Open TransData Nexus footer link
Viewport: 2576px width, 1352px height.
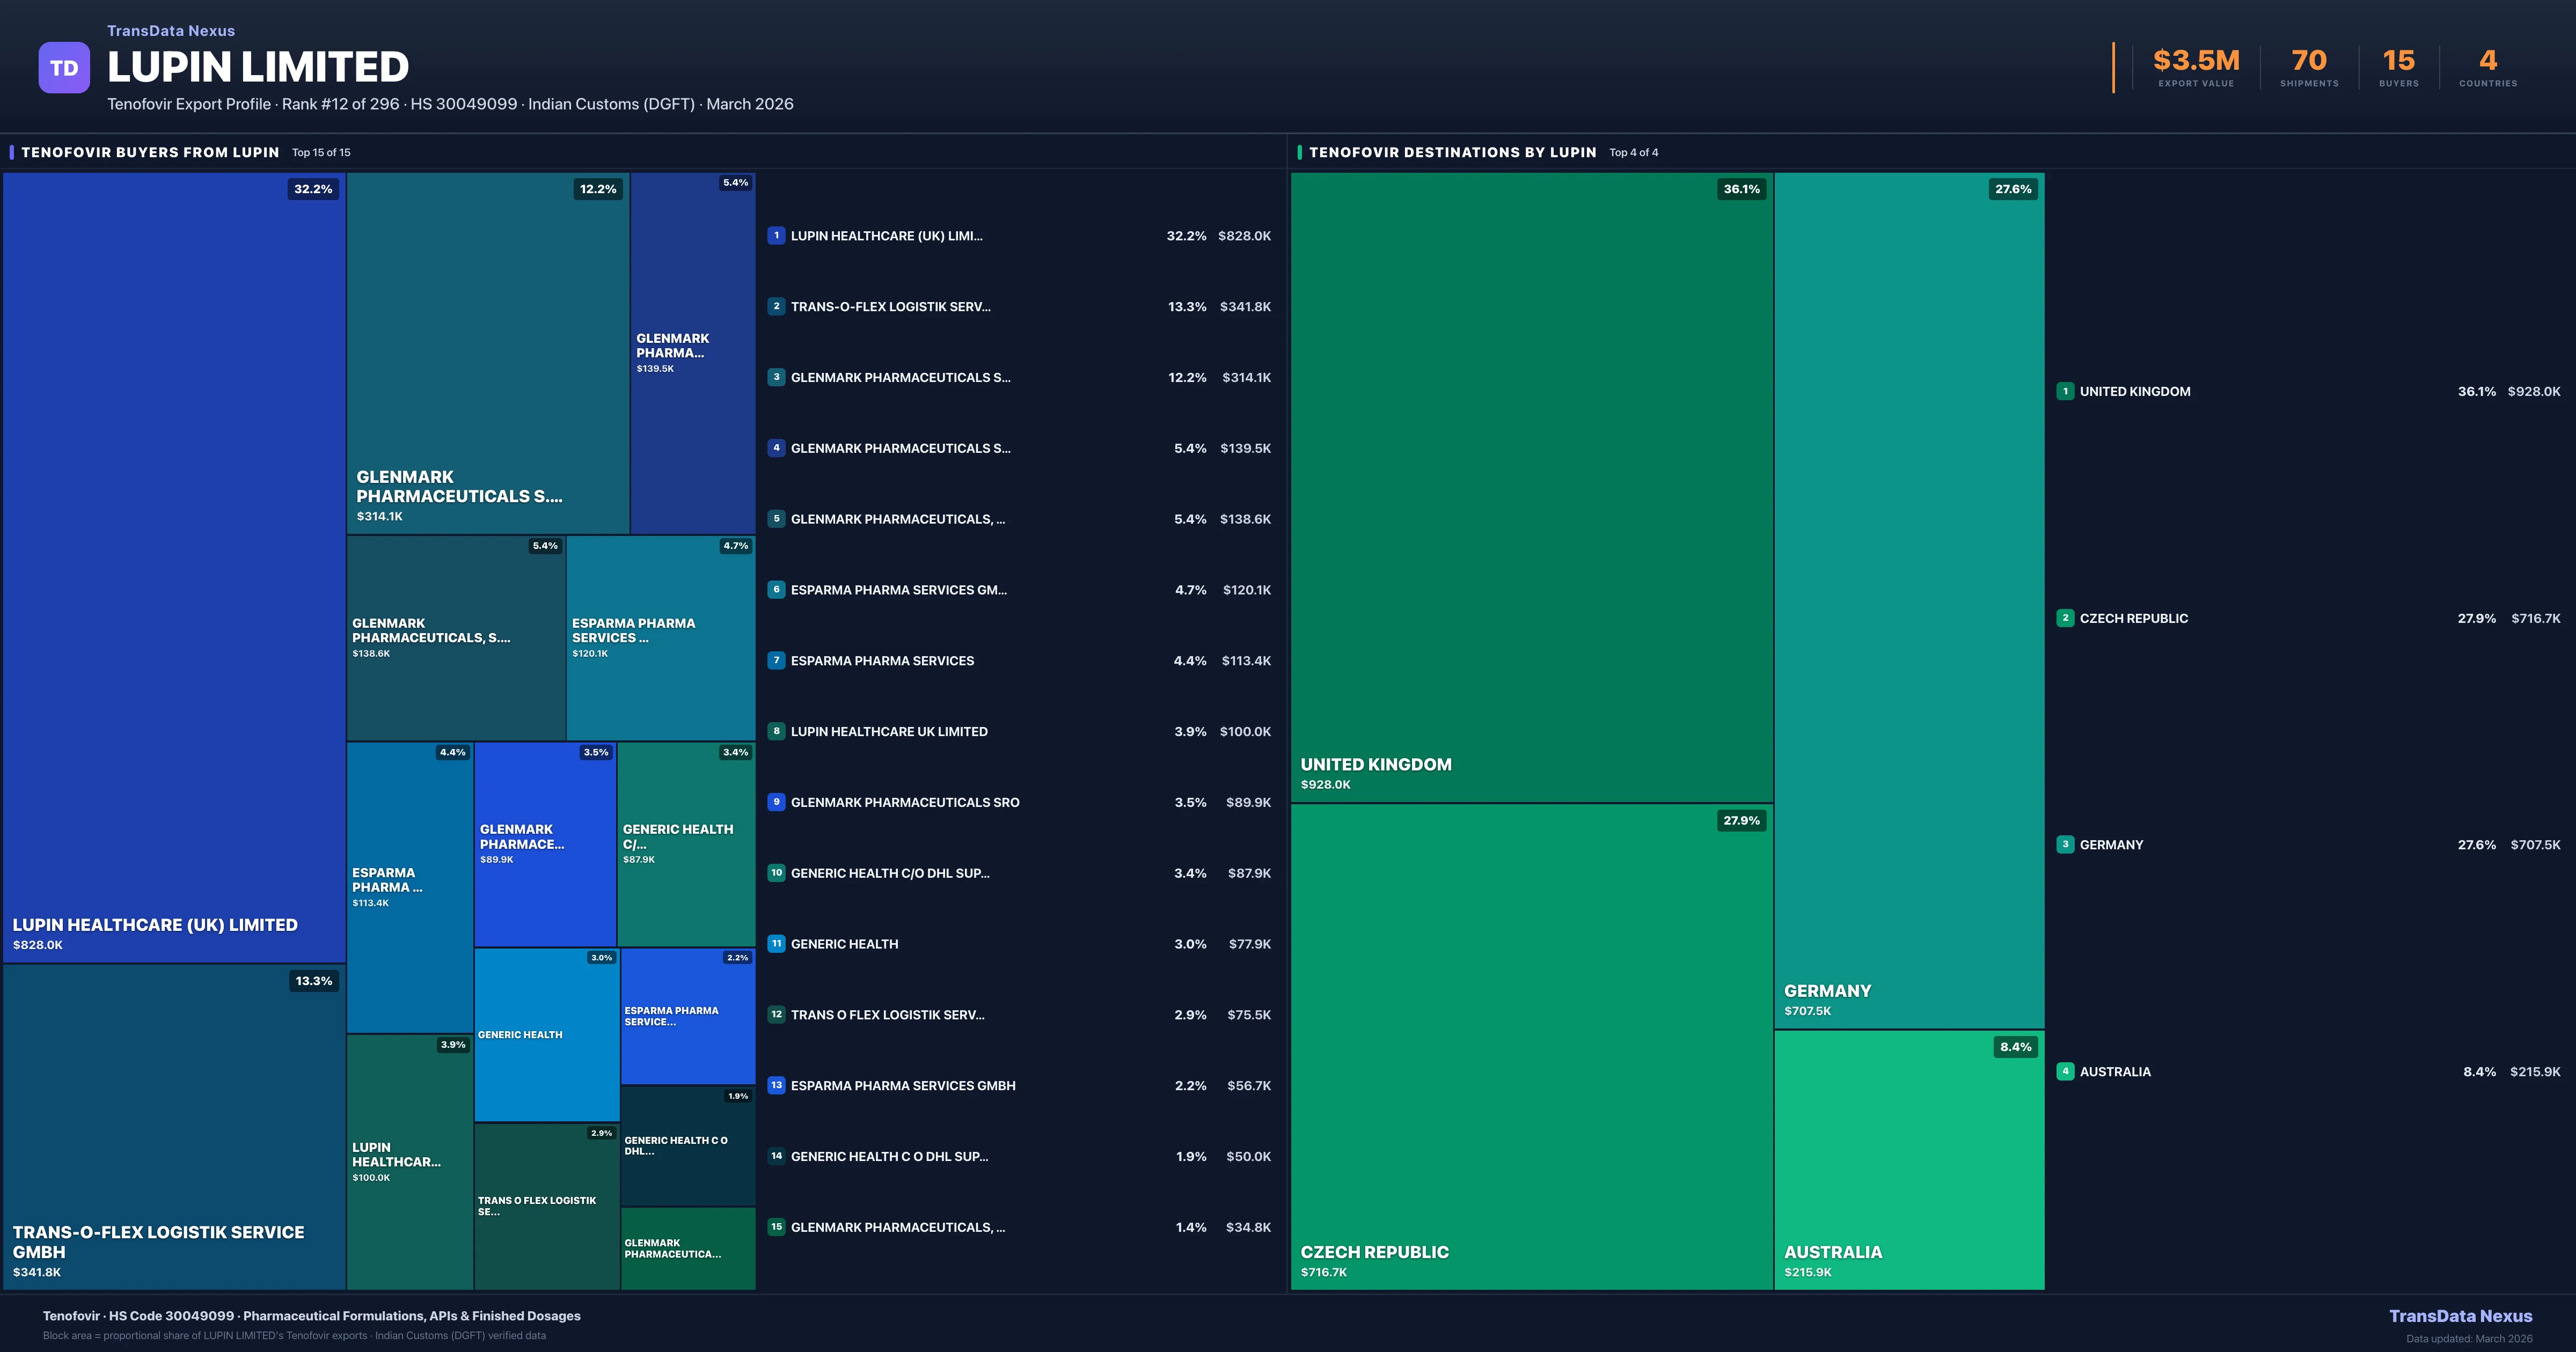pyautogui.click(x=2462, y=1316)
